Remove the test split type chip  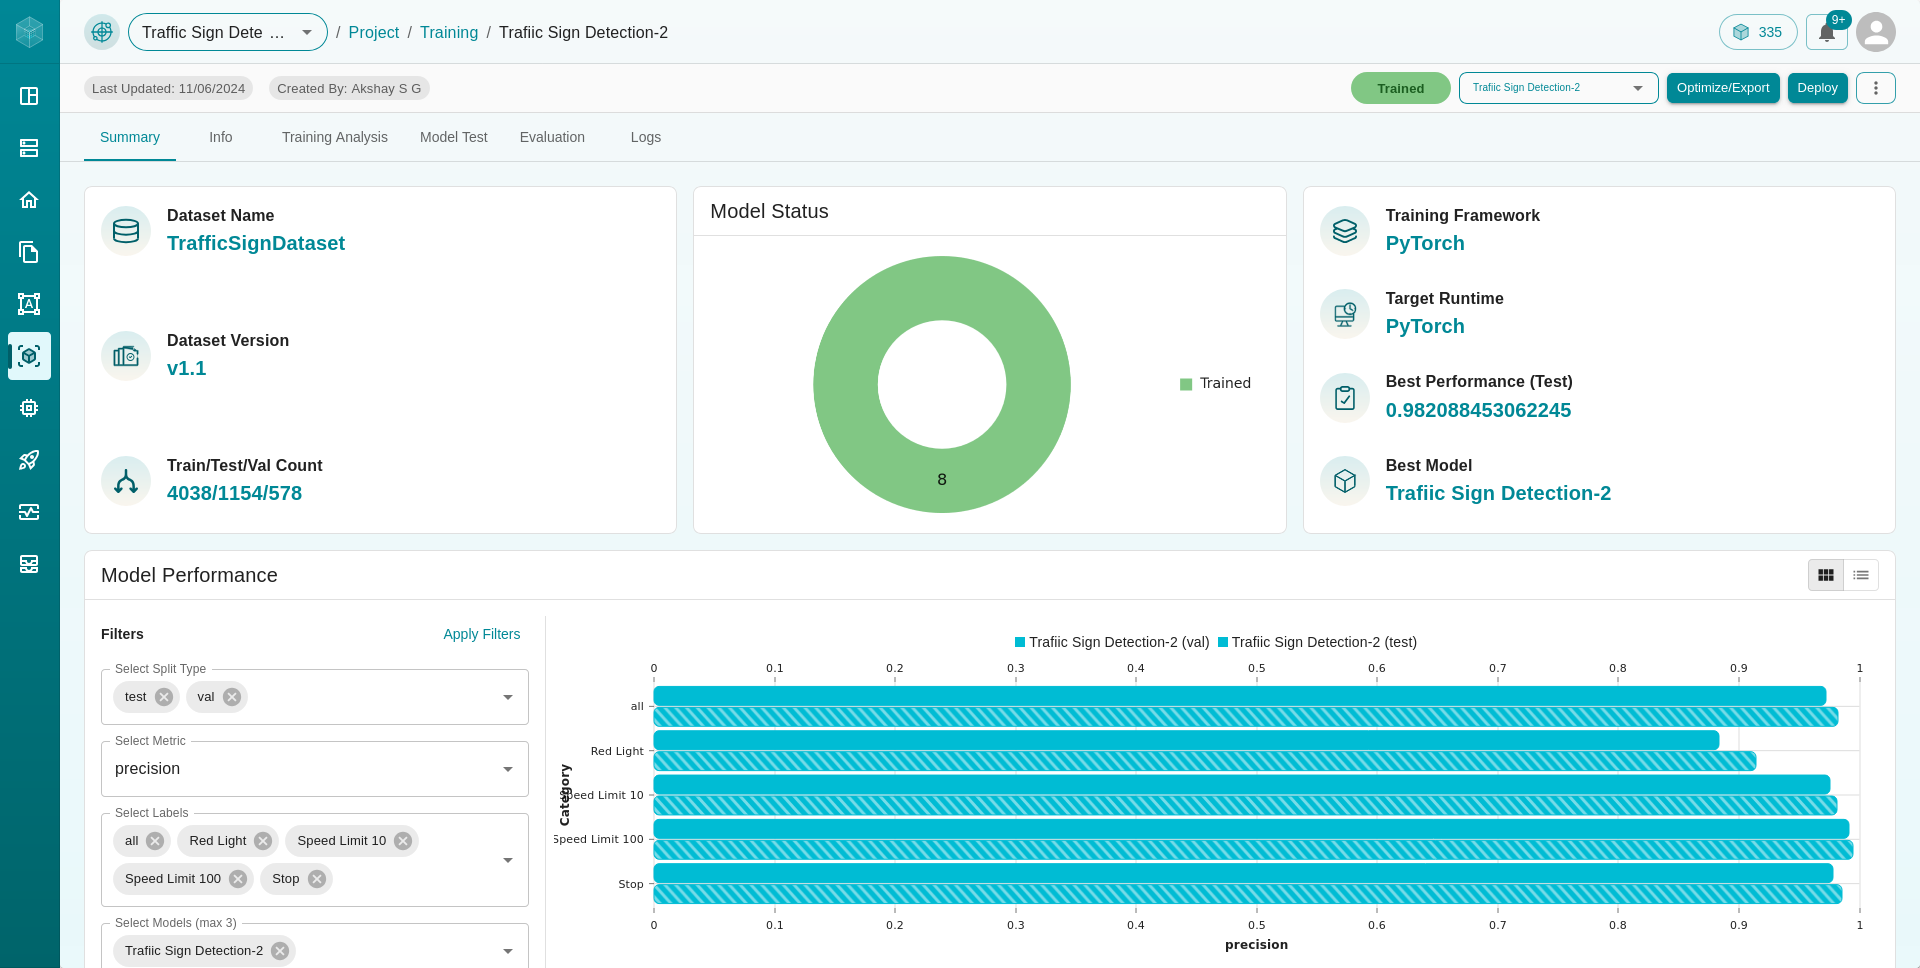pyautogui.click(x=164, y=697)
